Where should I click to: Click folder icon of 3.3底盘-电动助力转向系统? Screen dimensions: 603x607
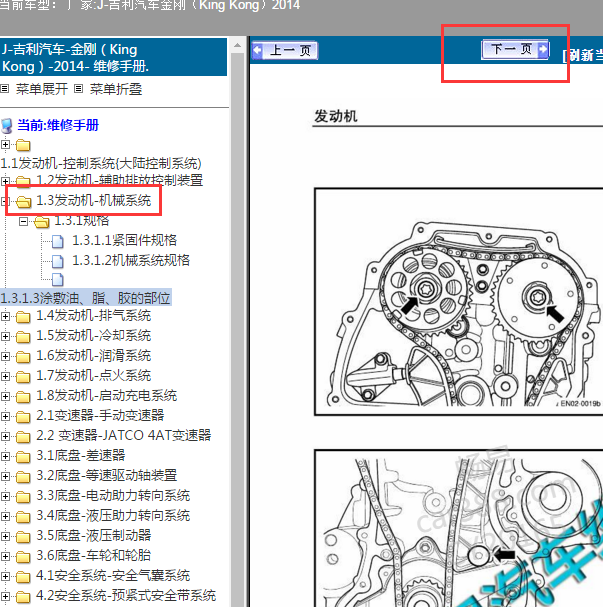(23, 497)
